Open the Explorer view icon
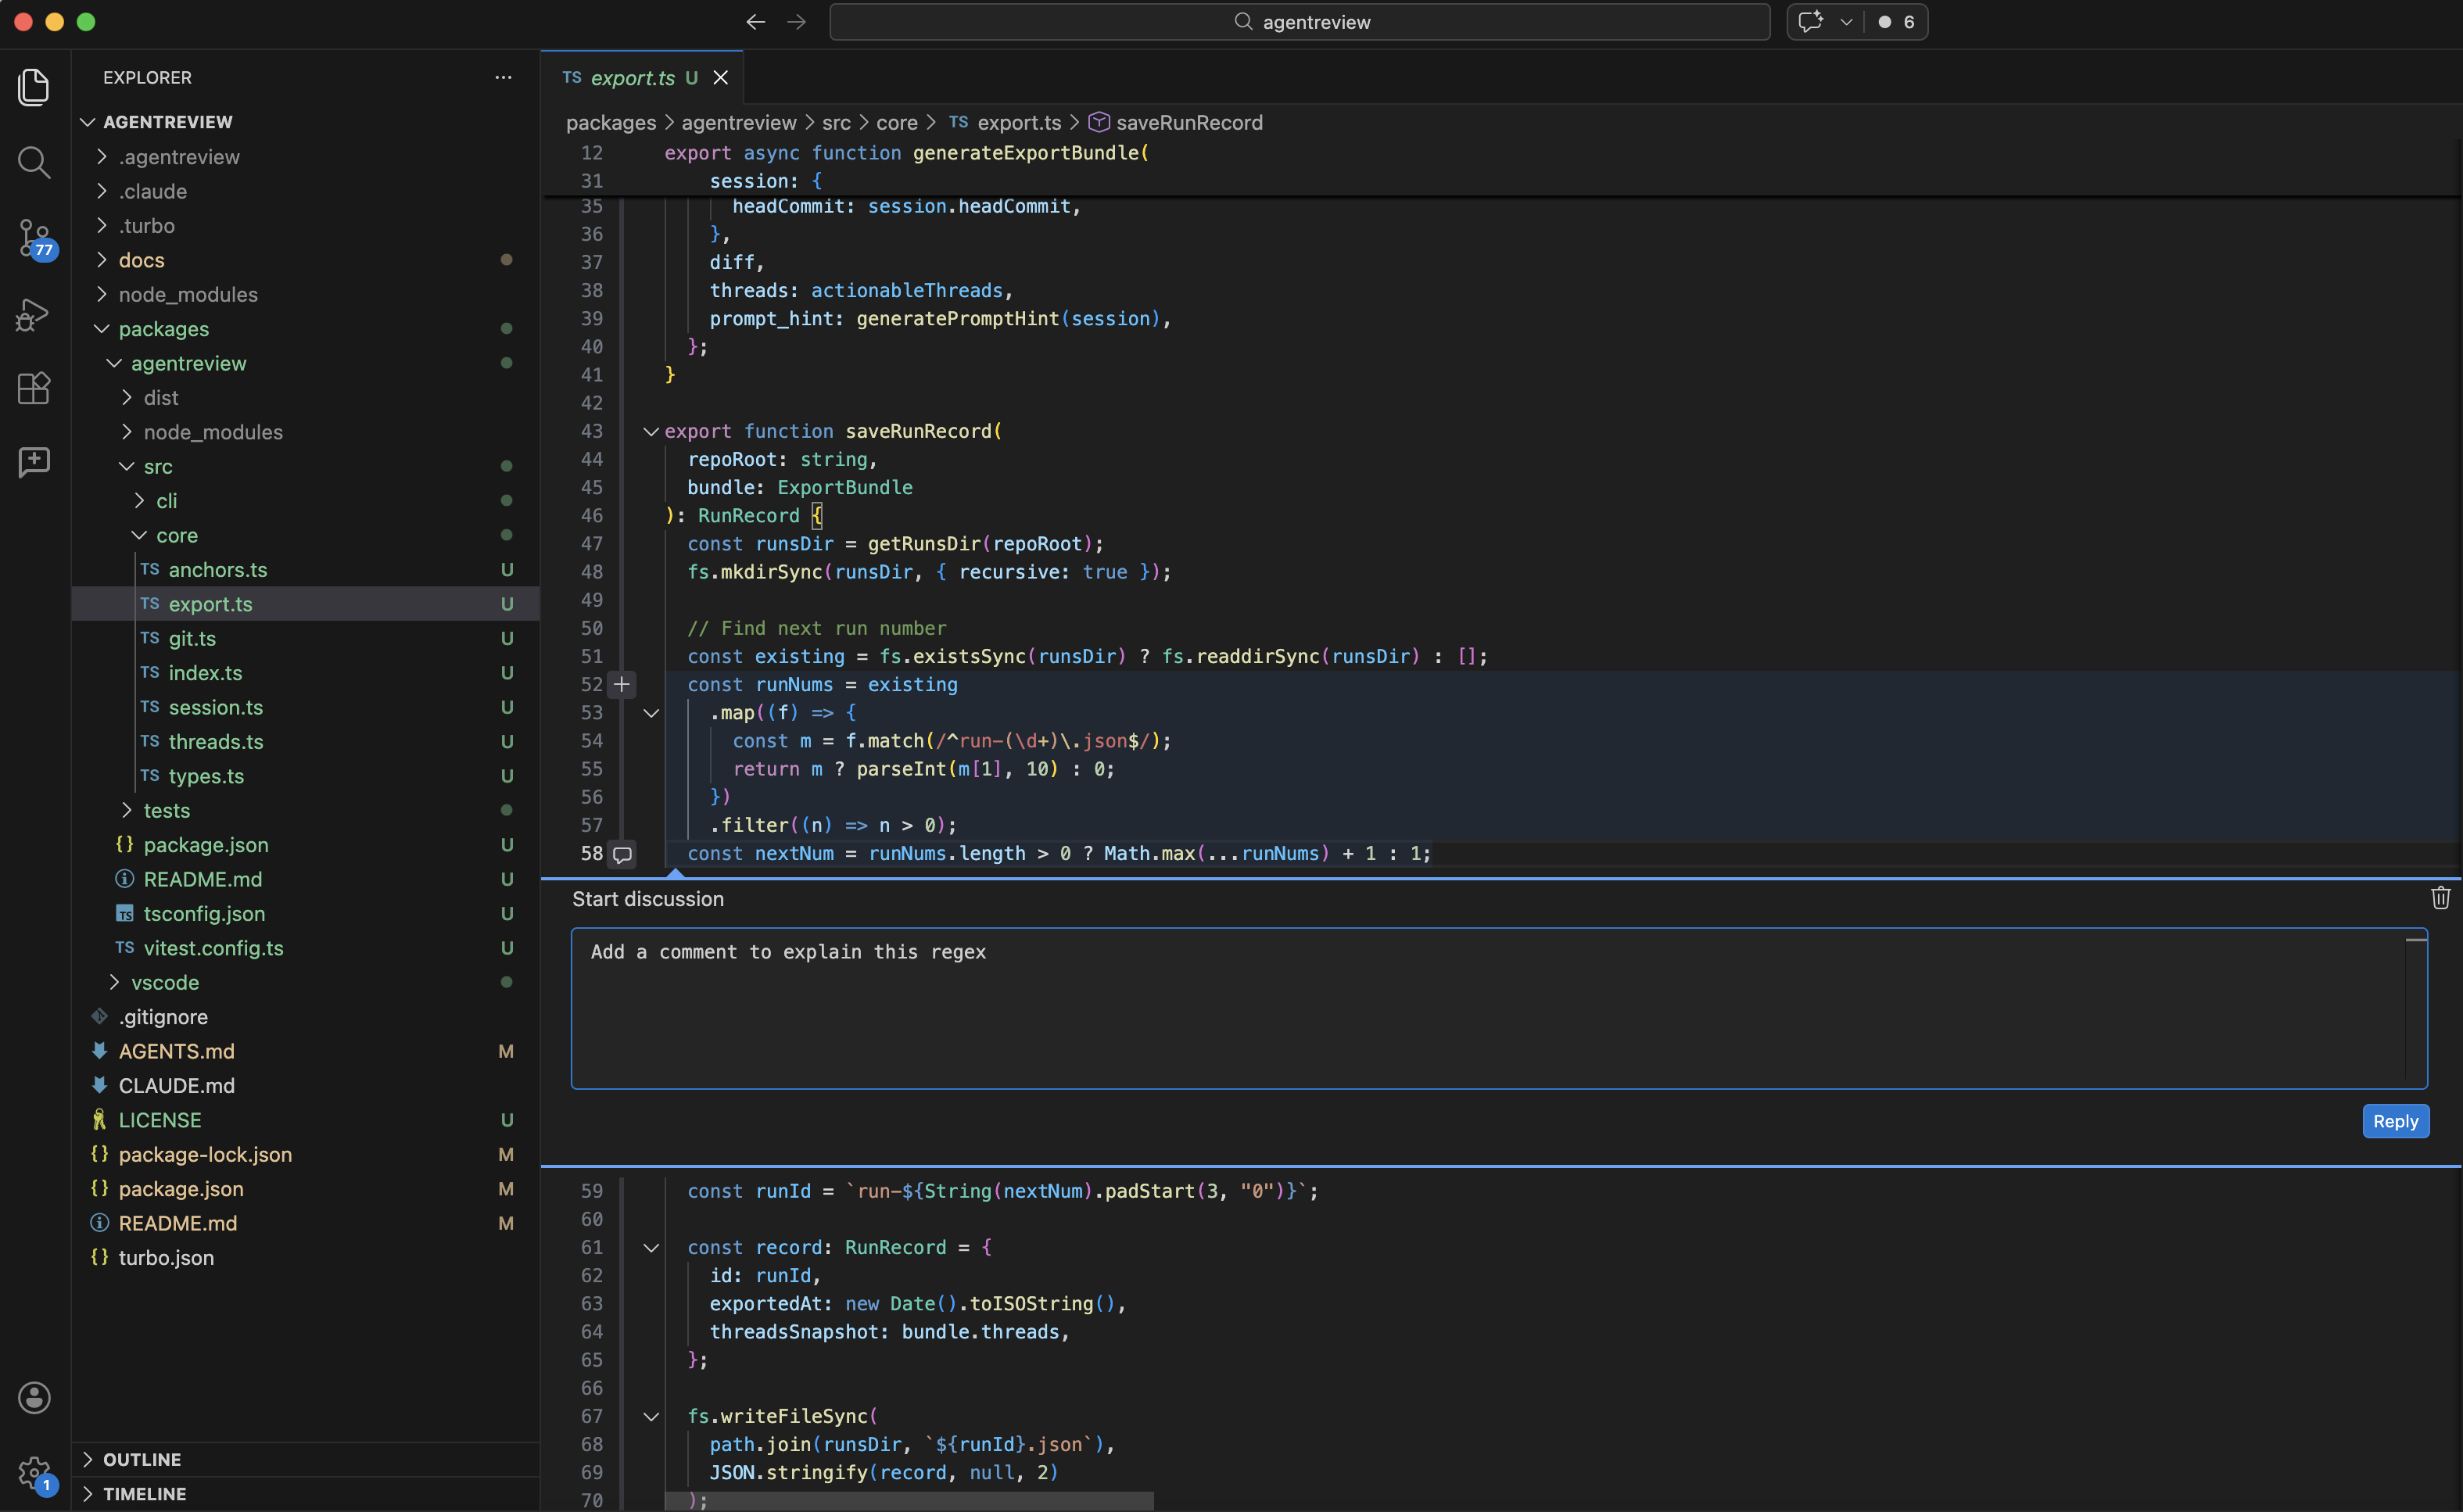Screen dimensions: 2463x1512 pos(34,87)
